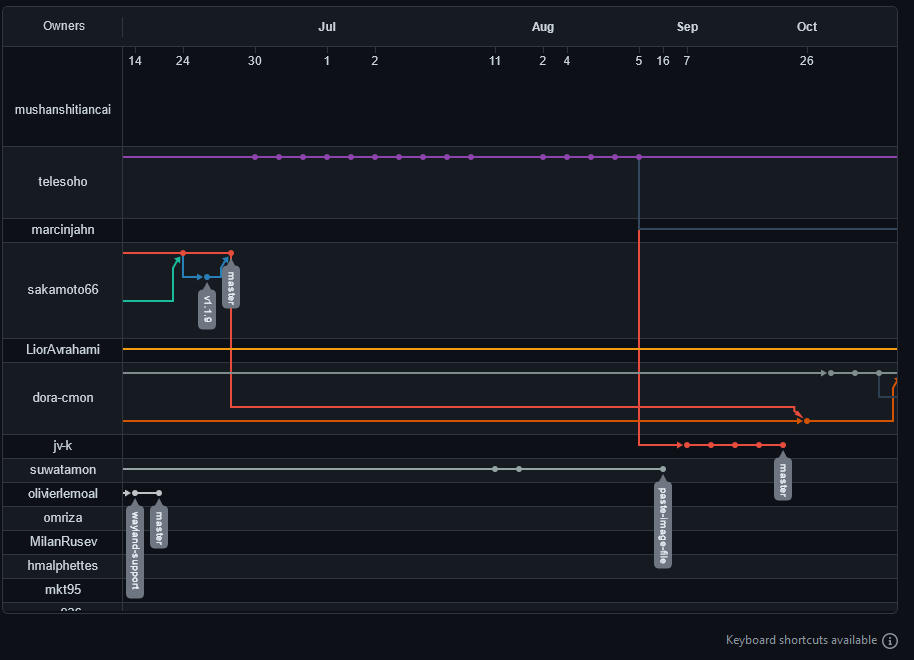The image size is (914, 660).
Task: Open suwatamon's owner entry
Action: (63, 470)
